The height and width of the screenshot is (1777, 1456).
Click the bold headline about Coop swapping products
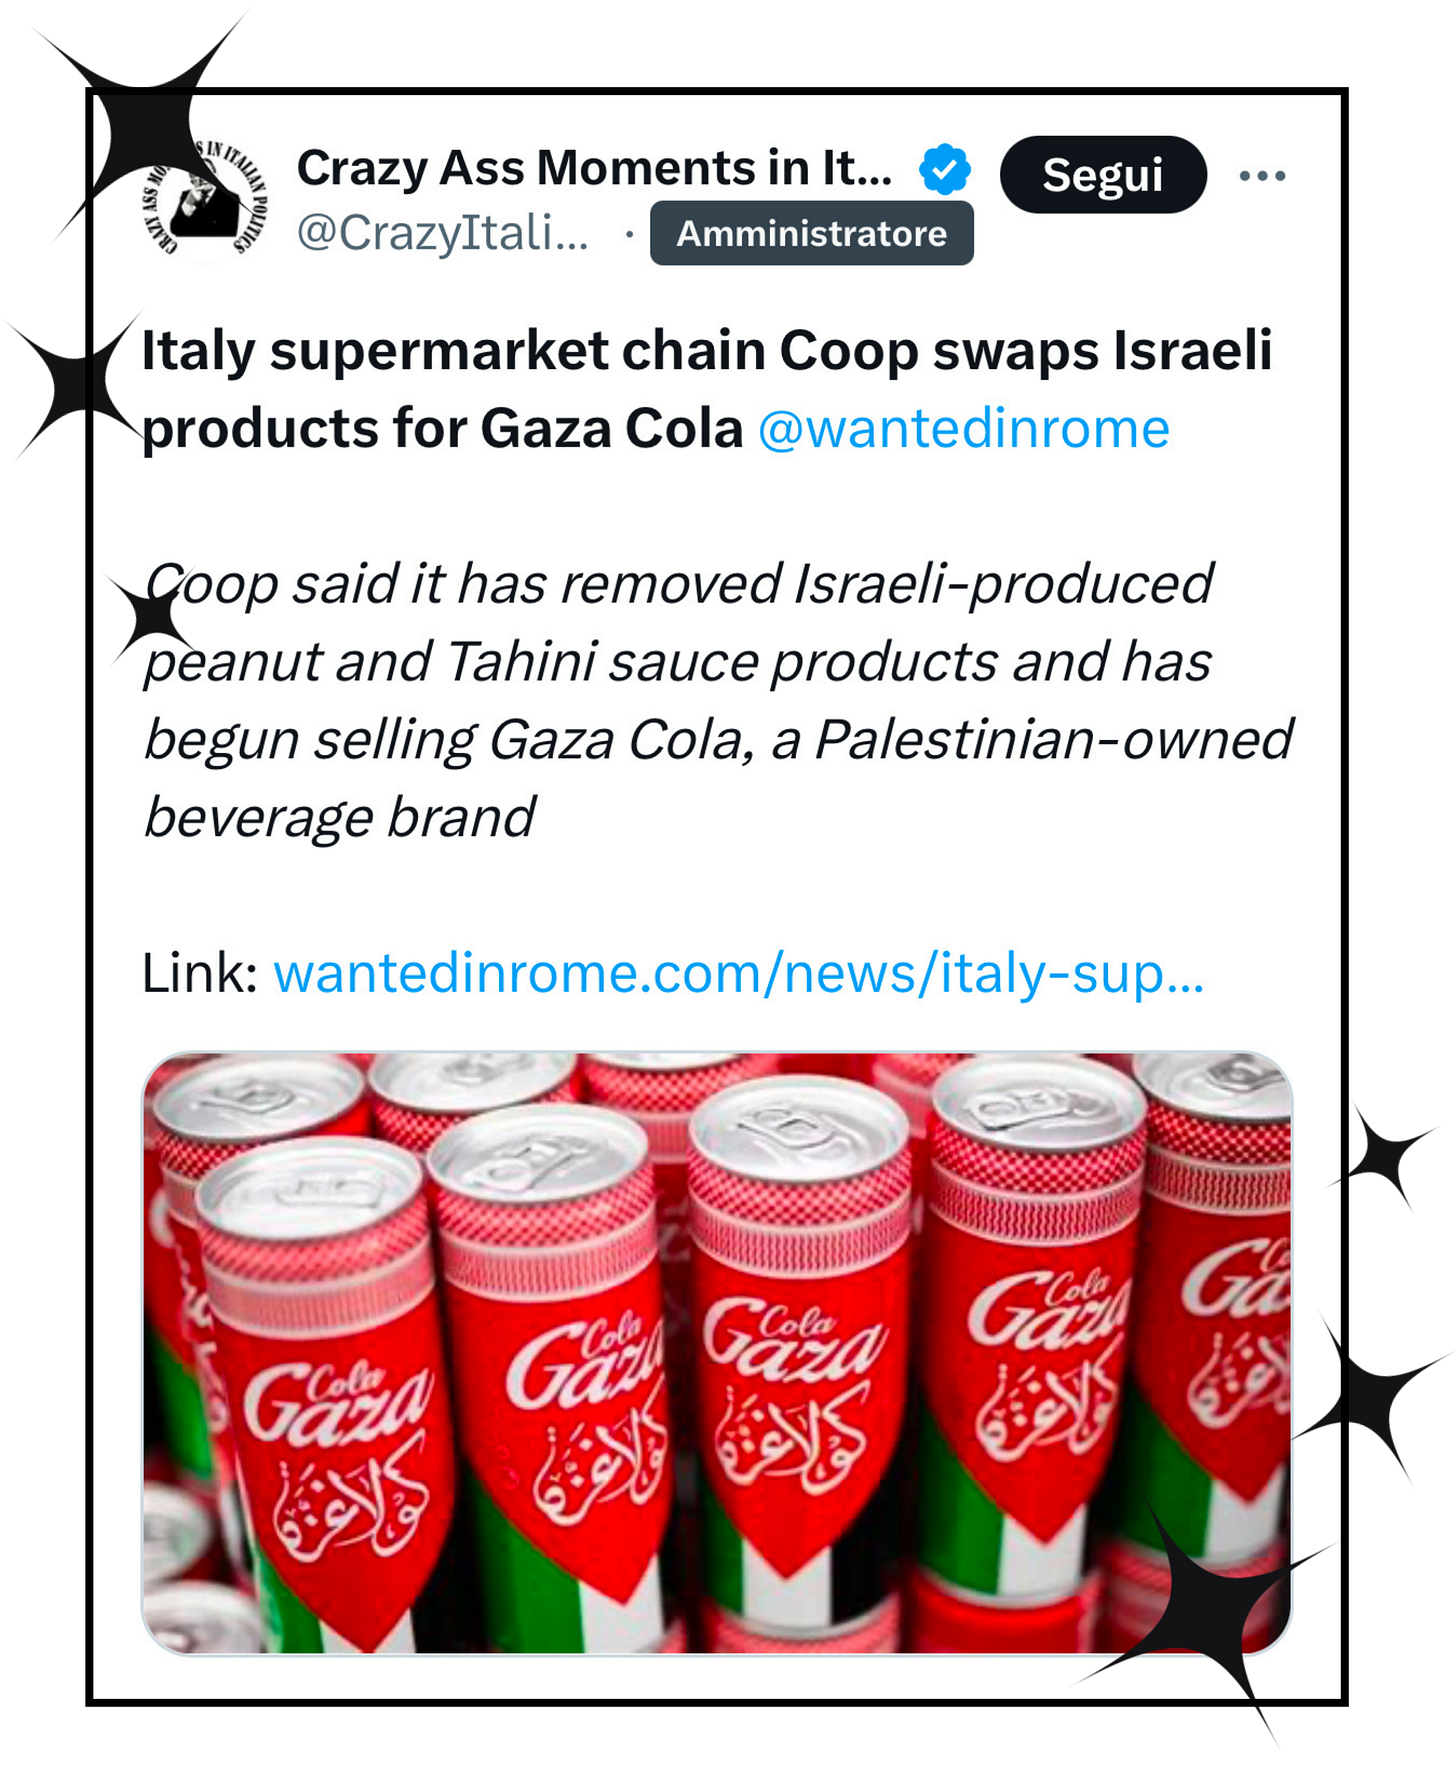(706, 390)
